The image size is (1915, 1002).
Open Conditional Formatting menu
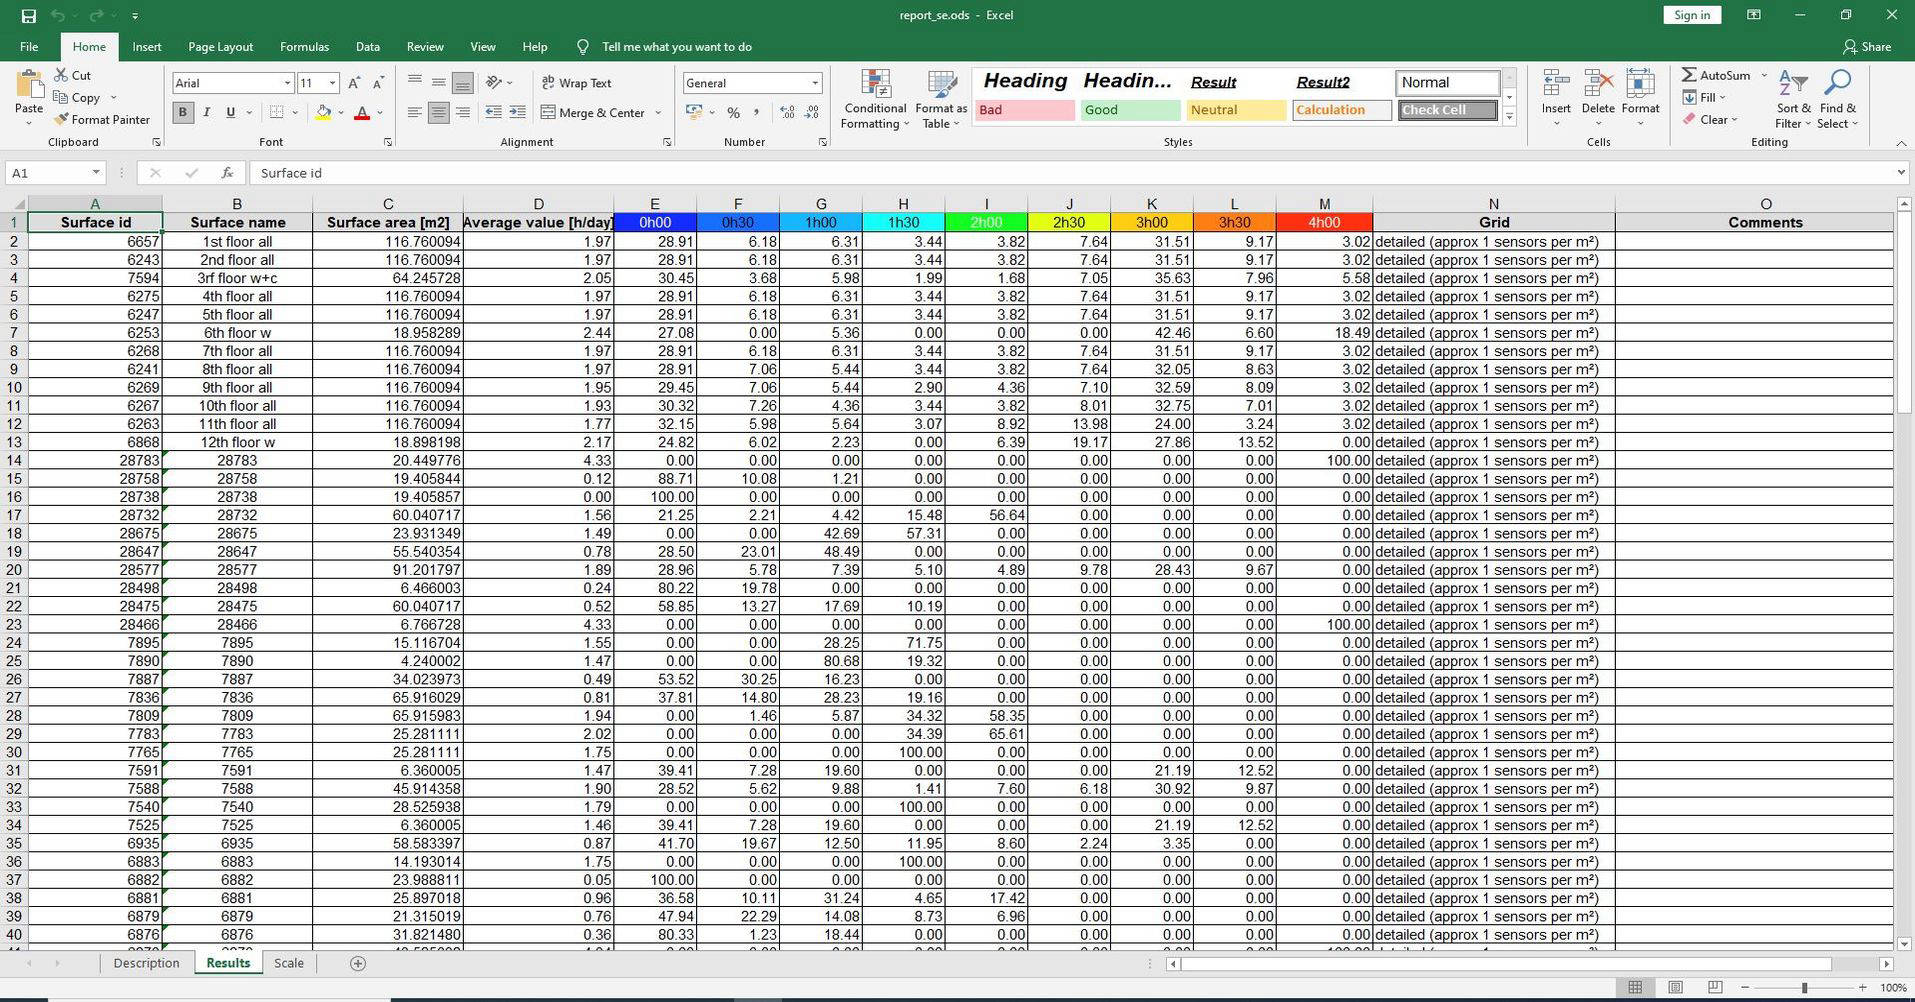[875, 99]
